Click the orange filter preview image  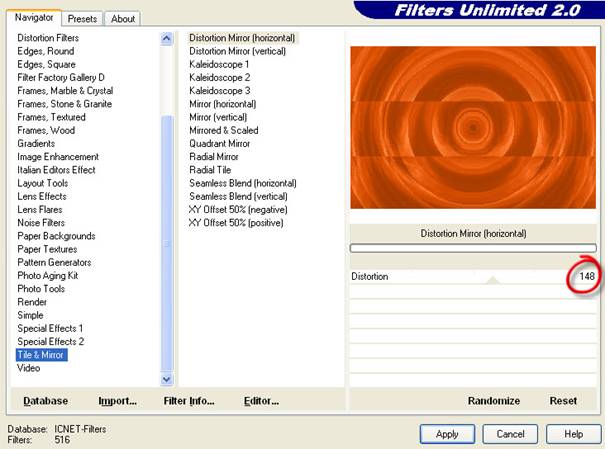473,127
